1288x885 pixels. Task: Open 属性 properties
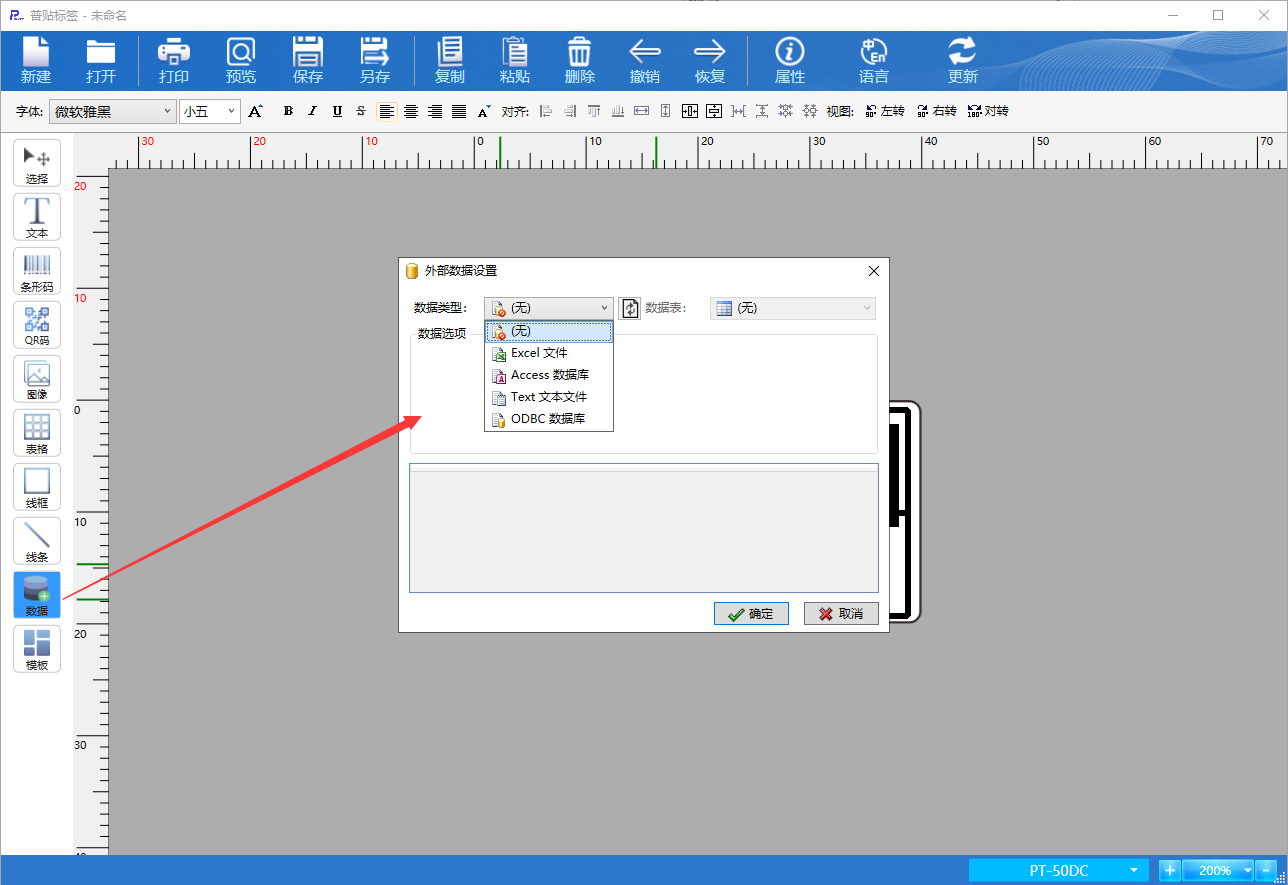790,60
